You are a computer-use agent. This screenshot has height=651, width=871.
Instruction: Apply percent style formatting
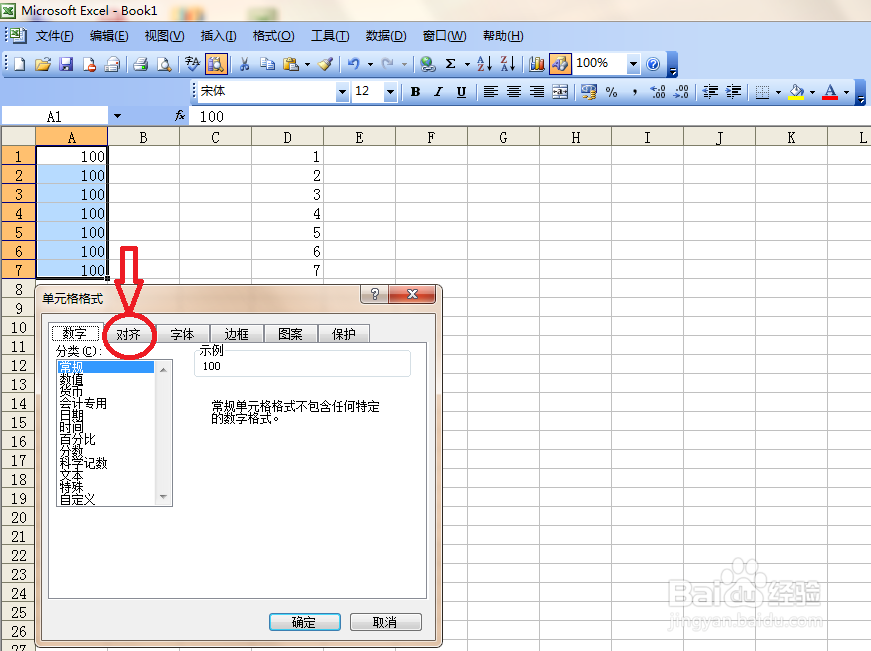(611, 91)
